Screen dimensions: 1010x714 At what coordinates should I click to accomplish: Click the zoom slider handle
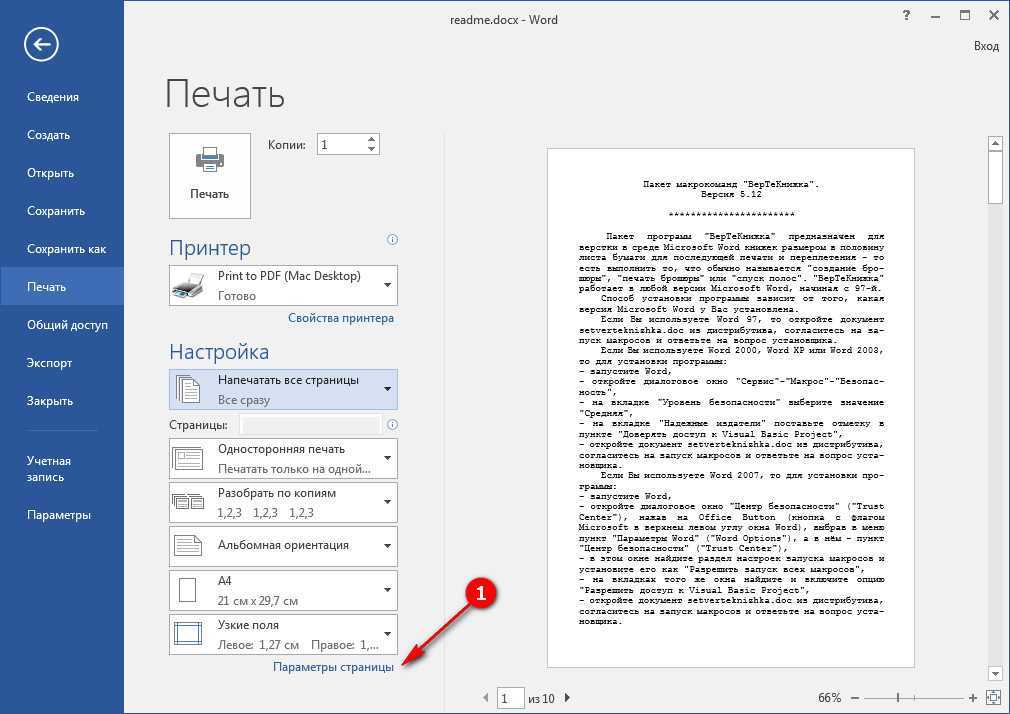point(898,698)
